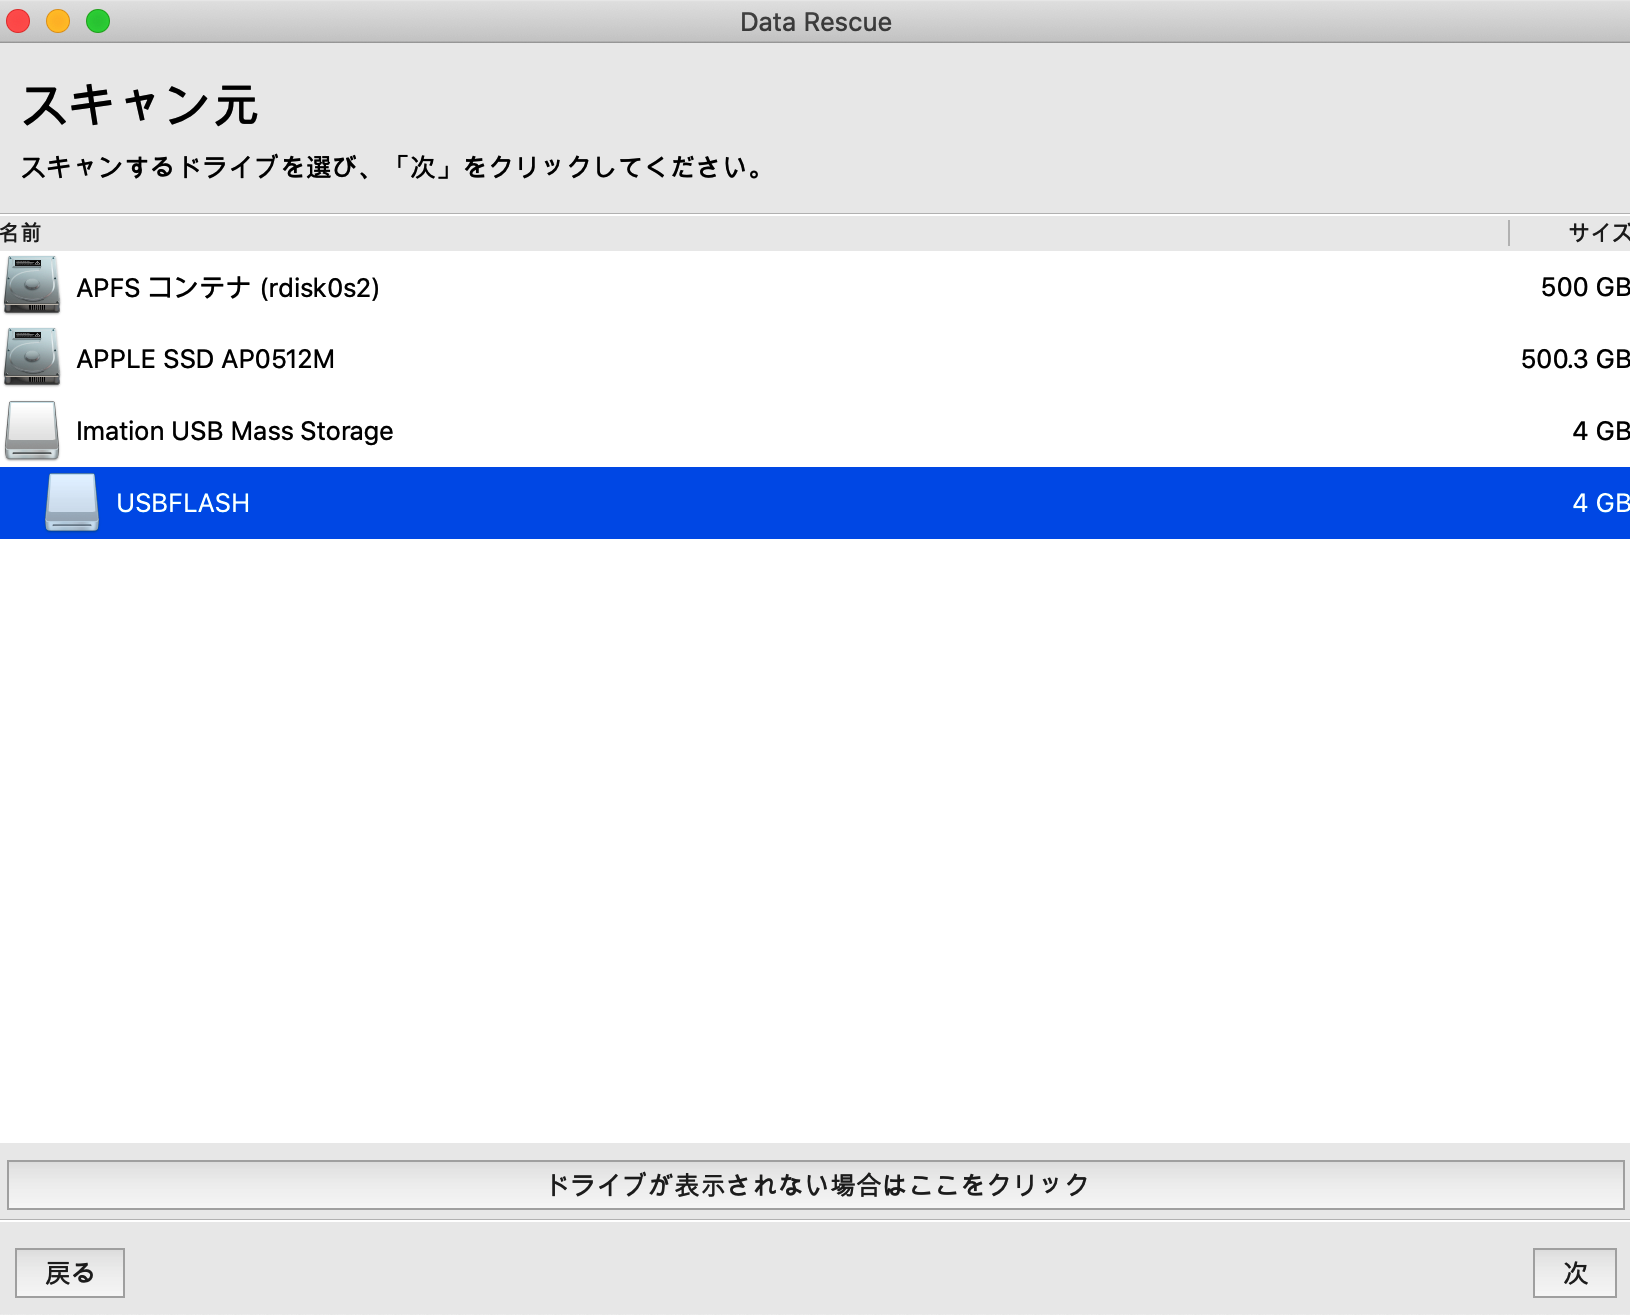Screen dimensions: 1630x1315
Task: Zoom the window using the green button
Action: coord(98,21)
